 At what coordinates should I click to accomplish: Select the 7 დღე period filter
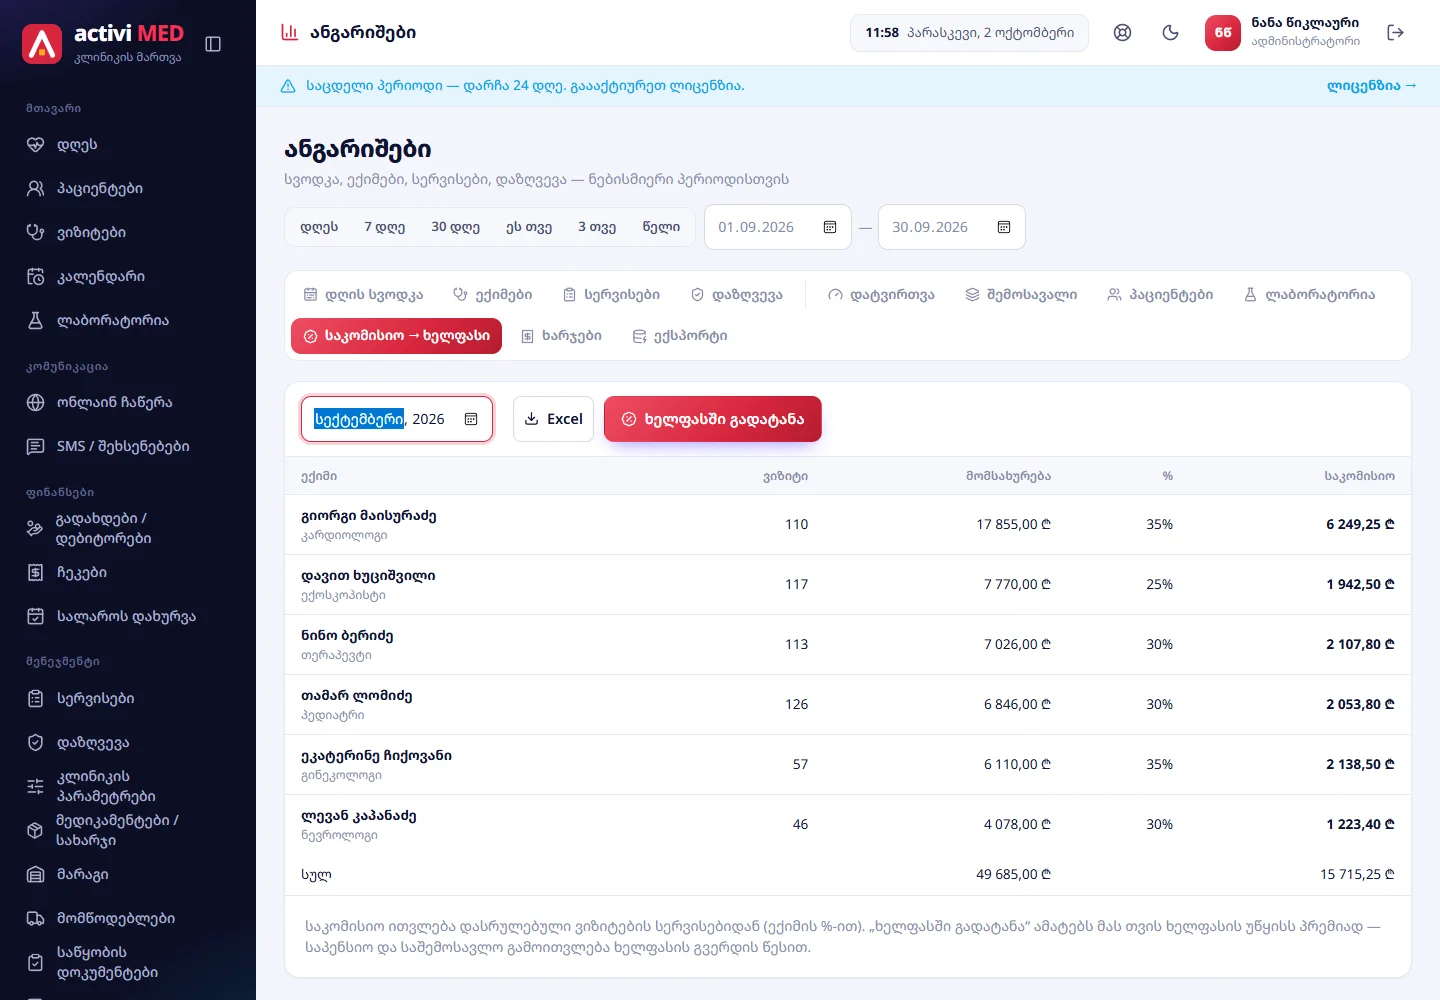click(x=384, y=227)
